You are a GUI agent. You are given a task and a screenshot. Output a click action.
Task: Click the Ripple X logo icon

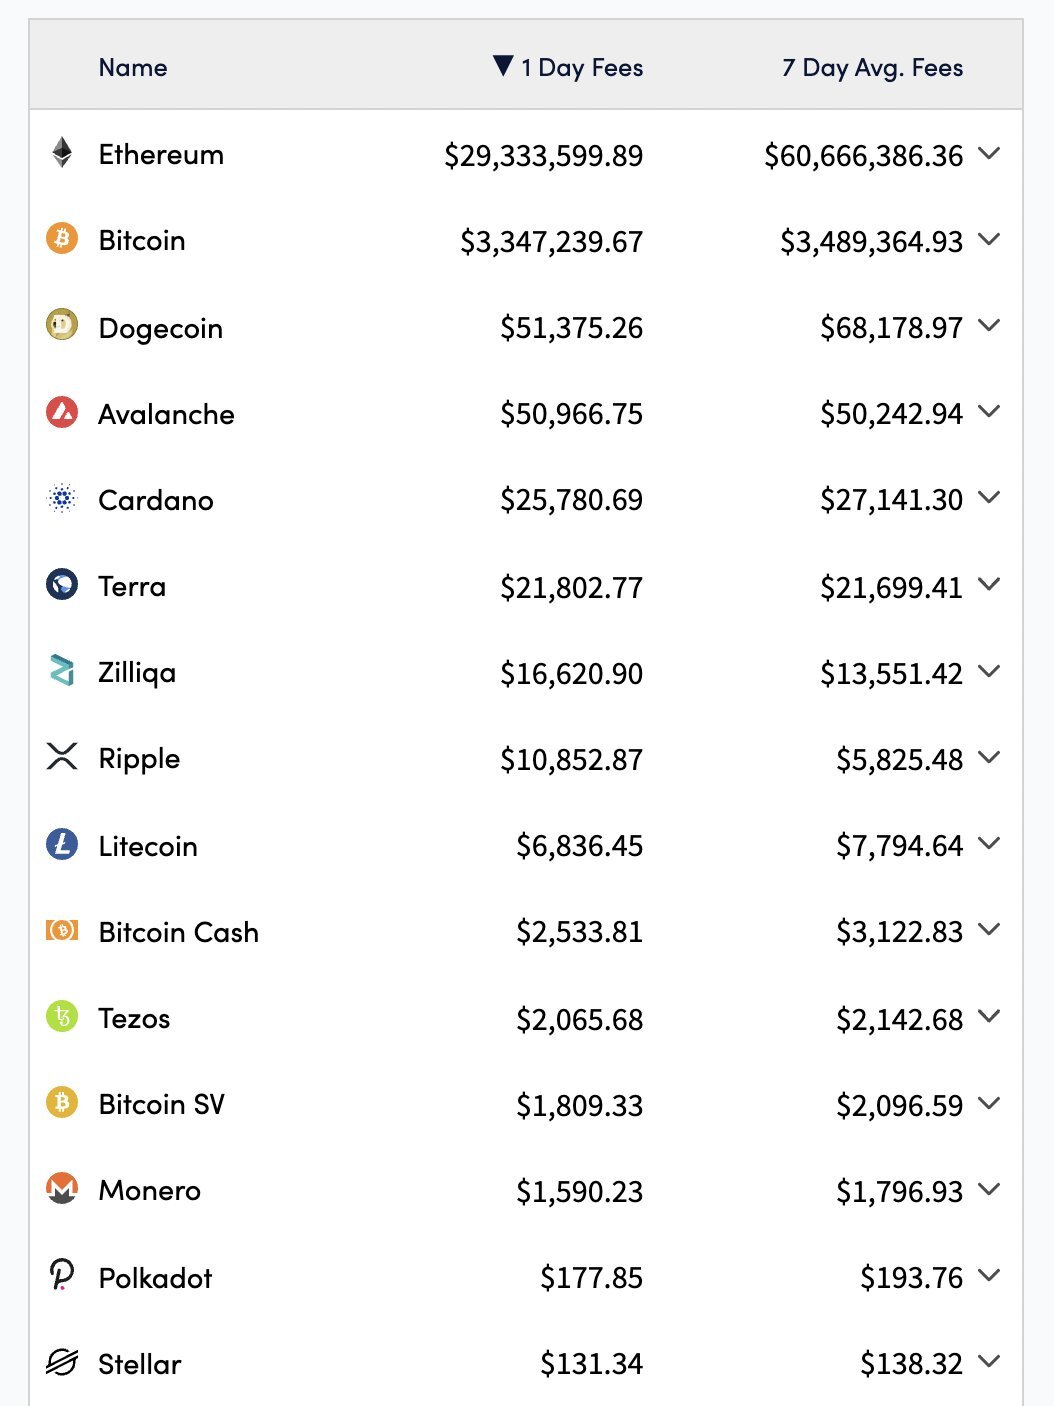(x=62, y=756)
